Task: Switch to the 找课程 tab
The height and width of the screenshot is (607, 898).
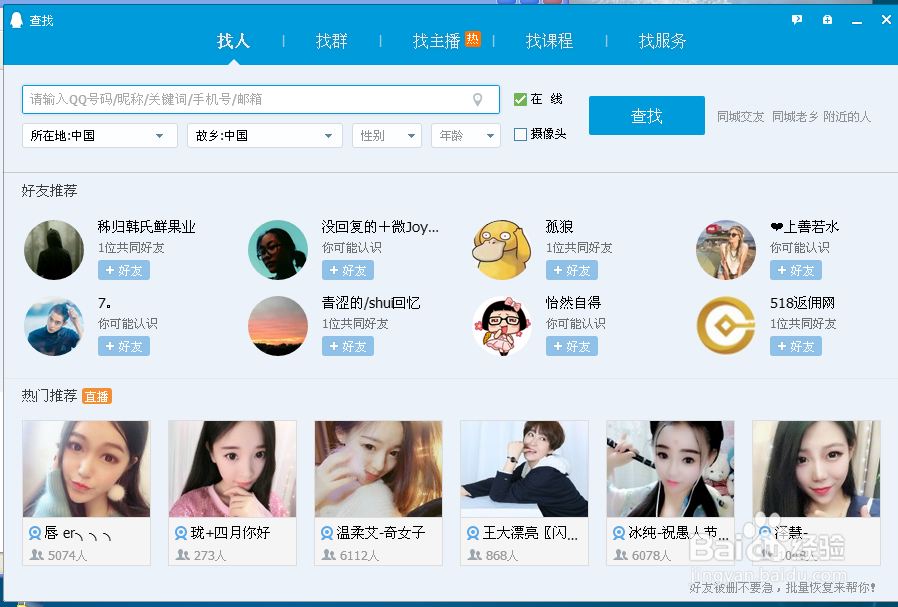Action: point(549,41)
